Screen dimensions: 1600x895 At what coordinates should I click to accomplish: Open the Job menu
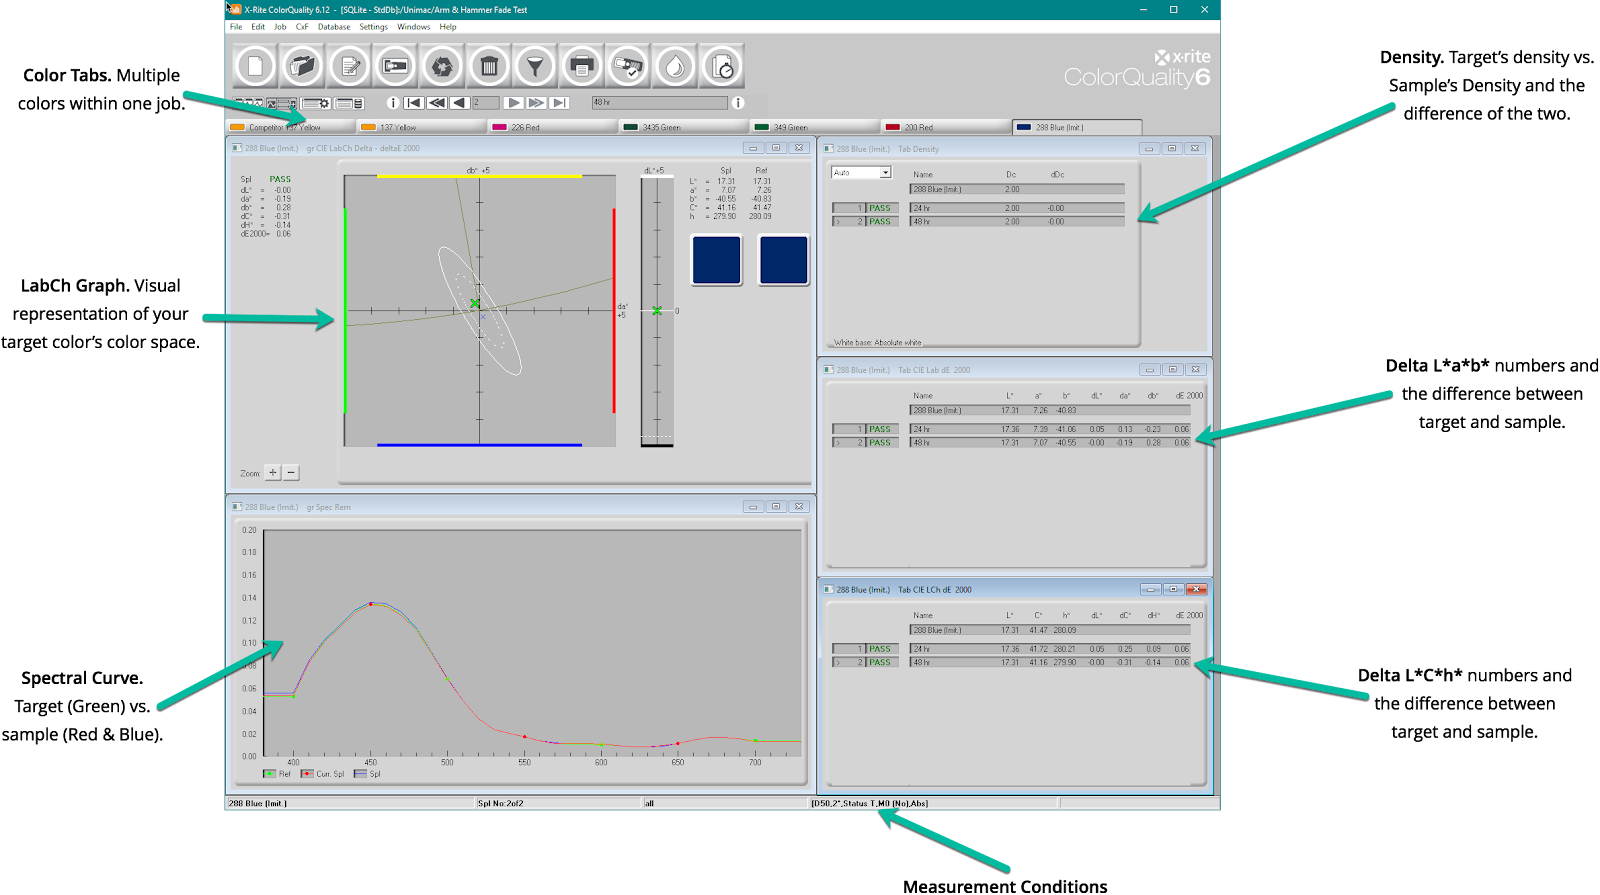click(280, 27)
